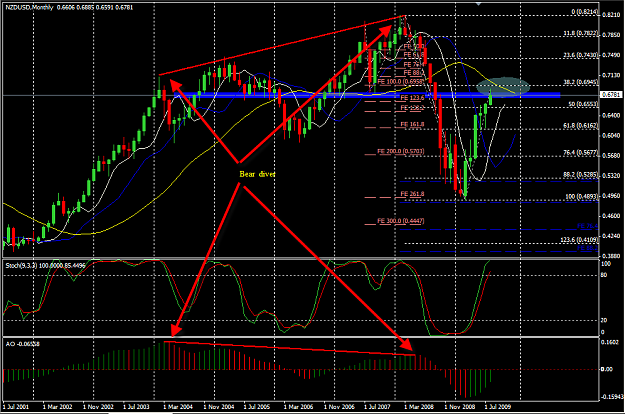The image size is (625, 414).
Task: Click the date label 1 Jul 2009
Action: click(x=498, y=407)
